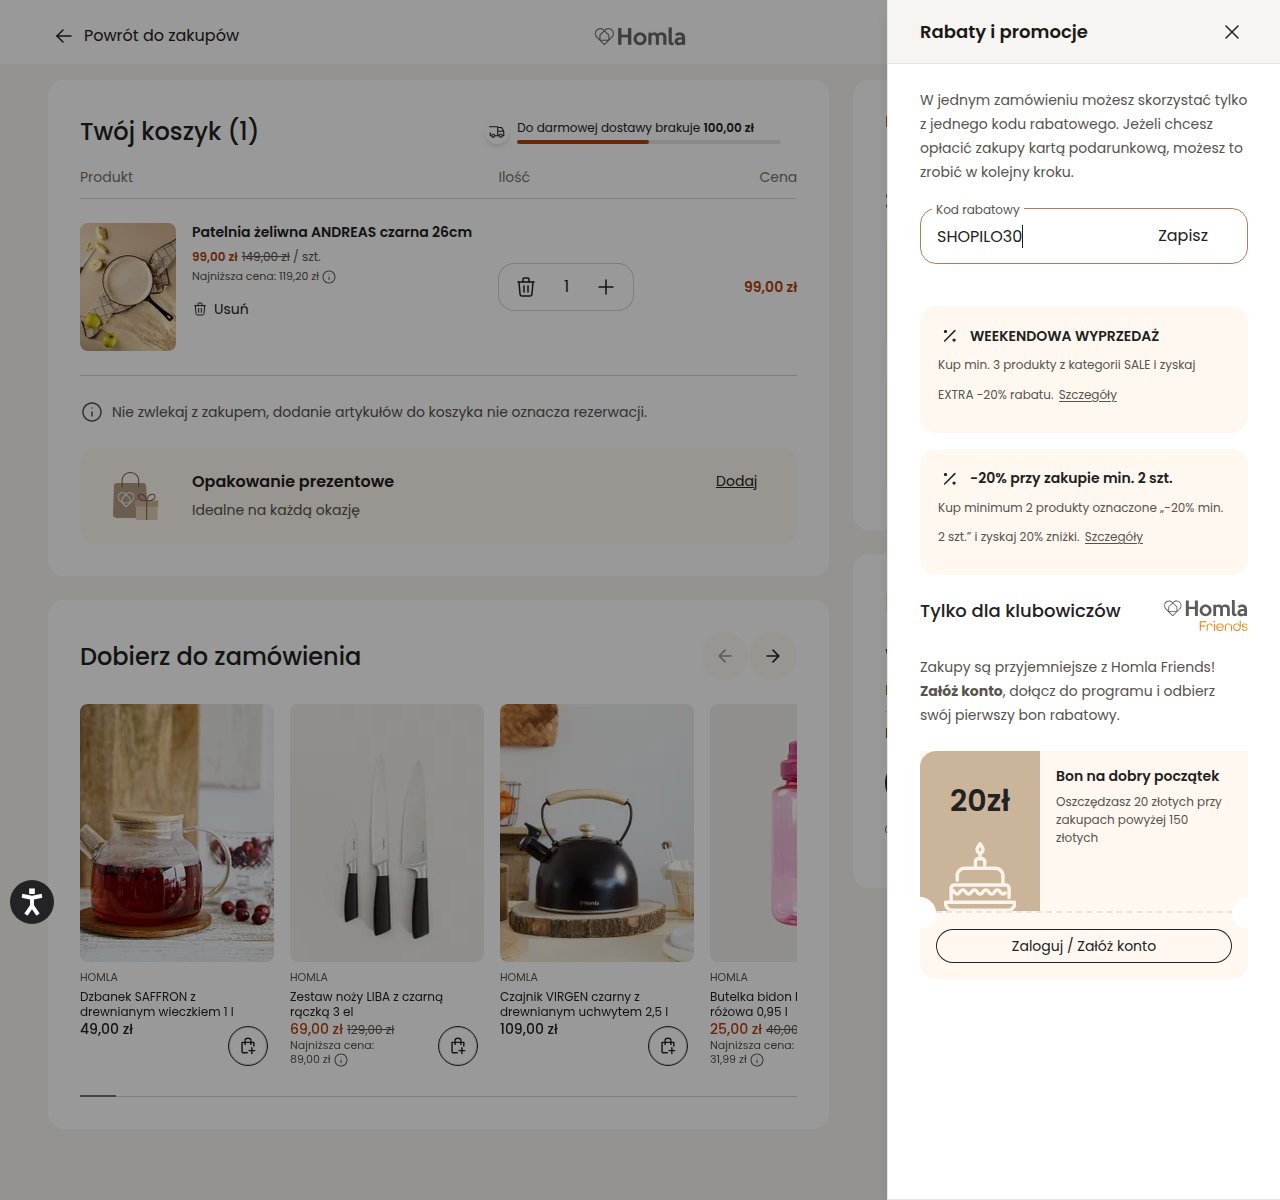Click the Powrót do zakupów link
The height and width of the screenshot is (1200, 1280).
pos(161,36)
